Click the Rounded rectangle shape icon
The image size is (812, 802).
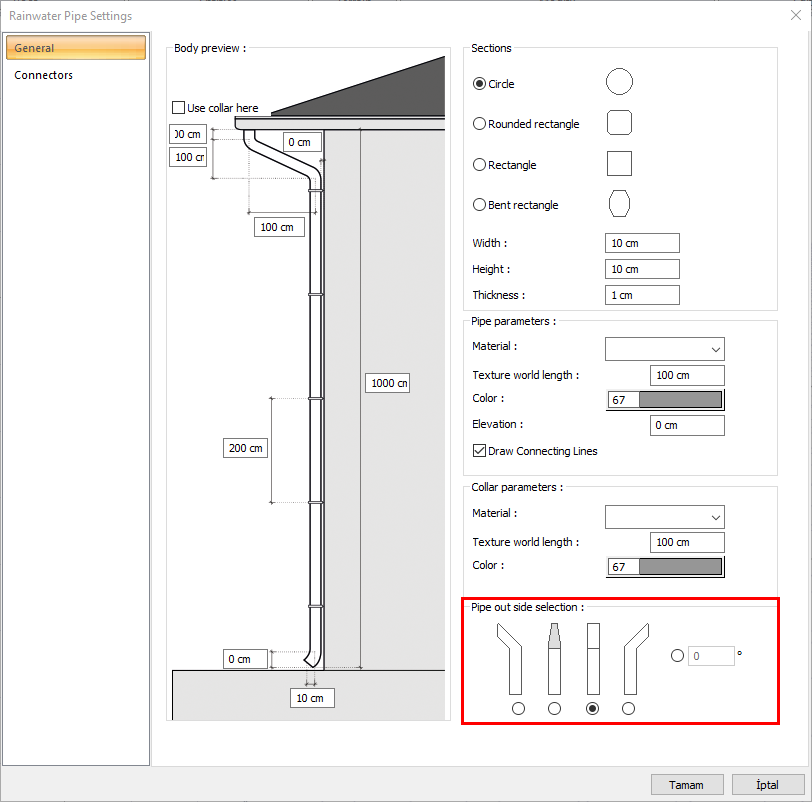619,122
